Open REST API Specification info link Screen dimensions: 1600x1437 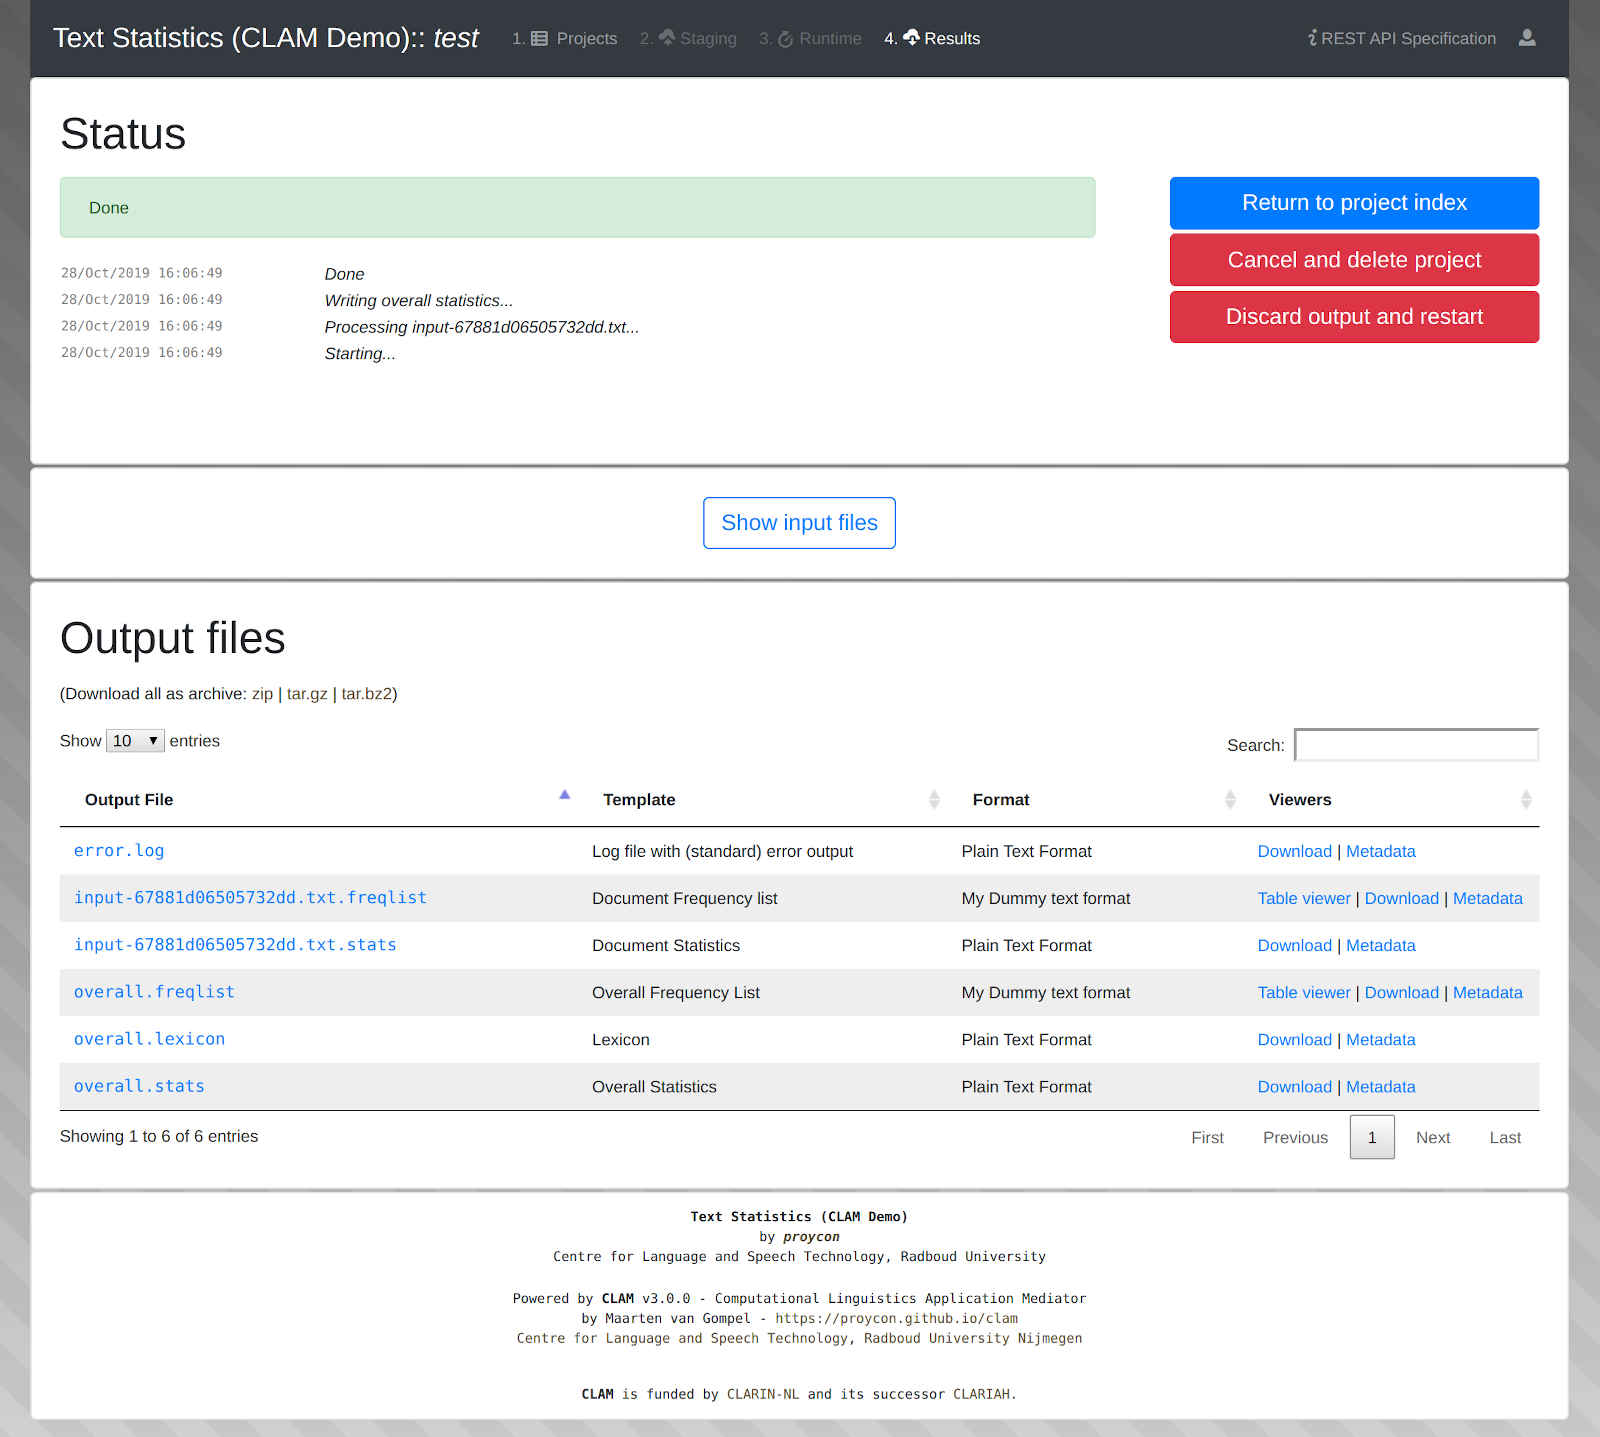1402,38
